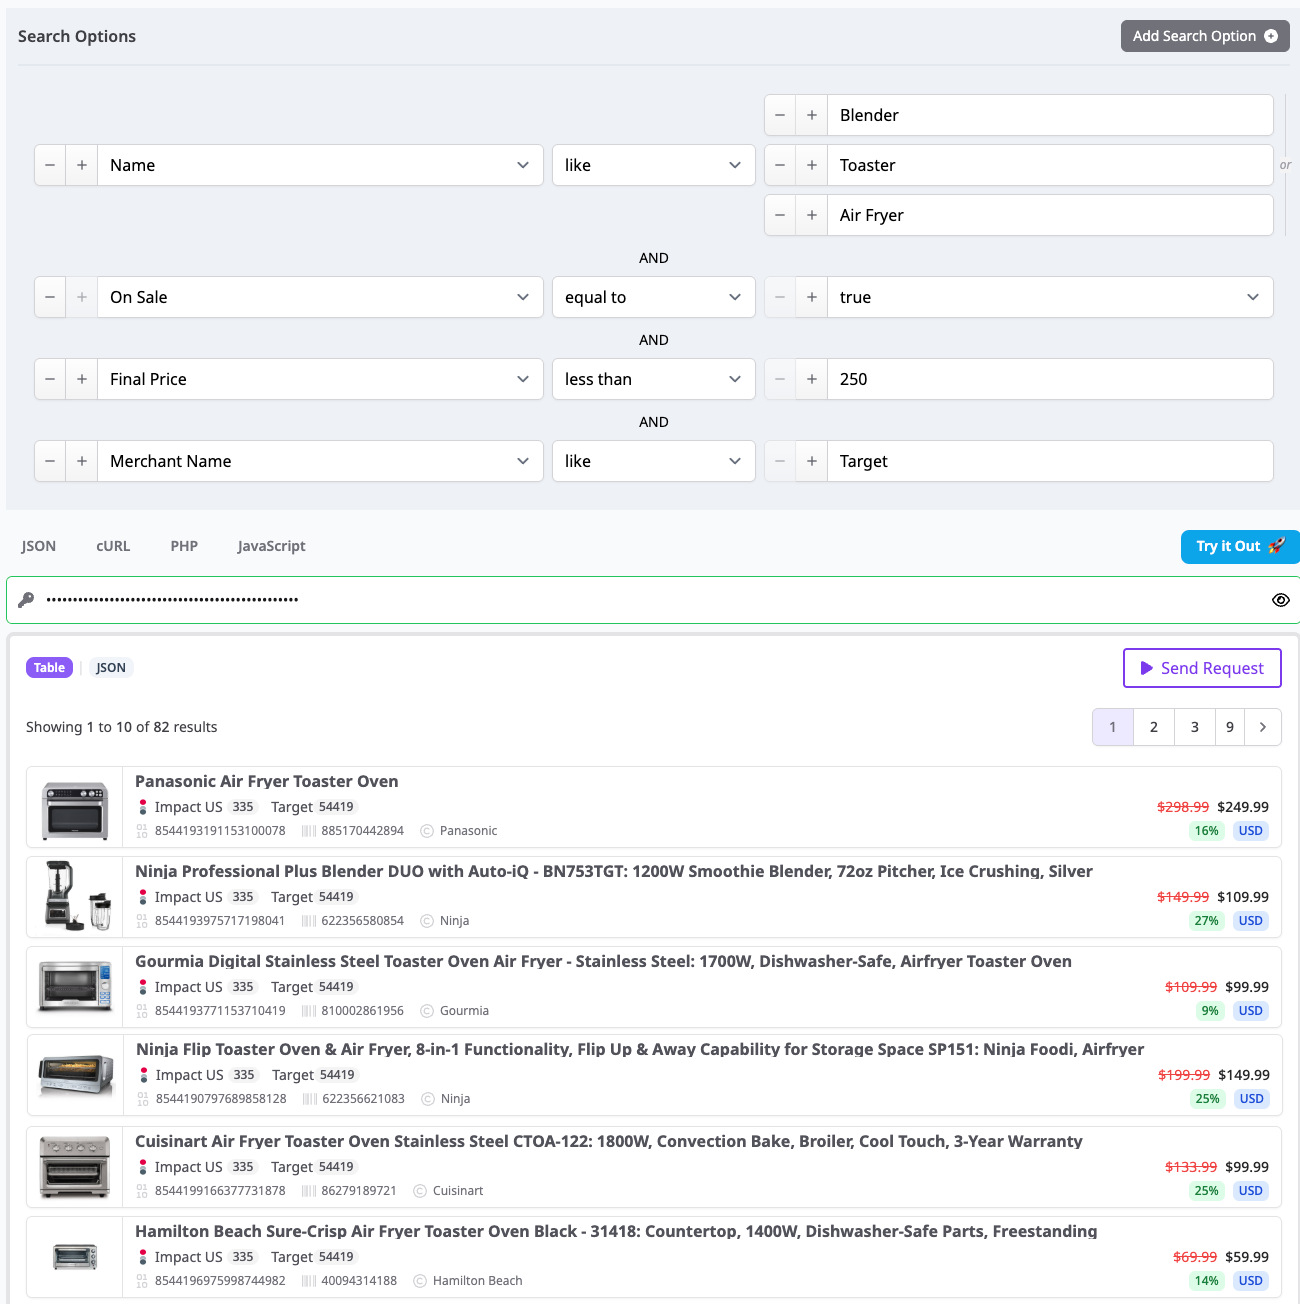Click the plus icon beside Air Fryer
Screen dimensions: 1300x1304
pos(812,215)
